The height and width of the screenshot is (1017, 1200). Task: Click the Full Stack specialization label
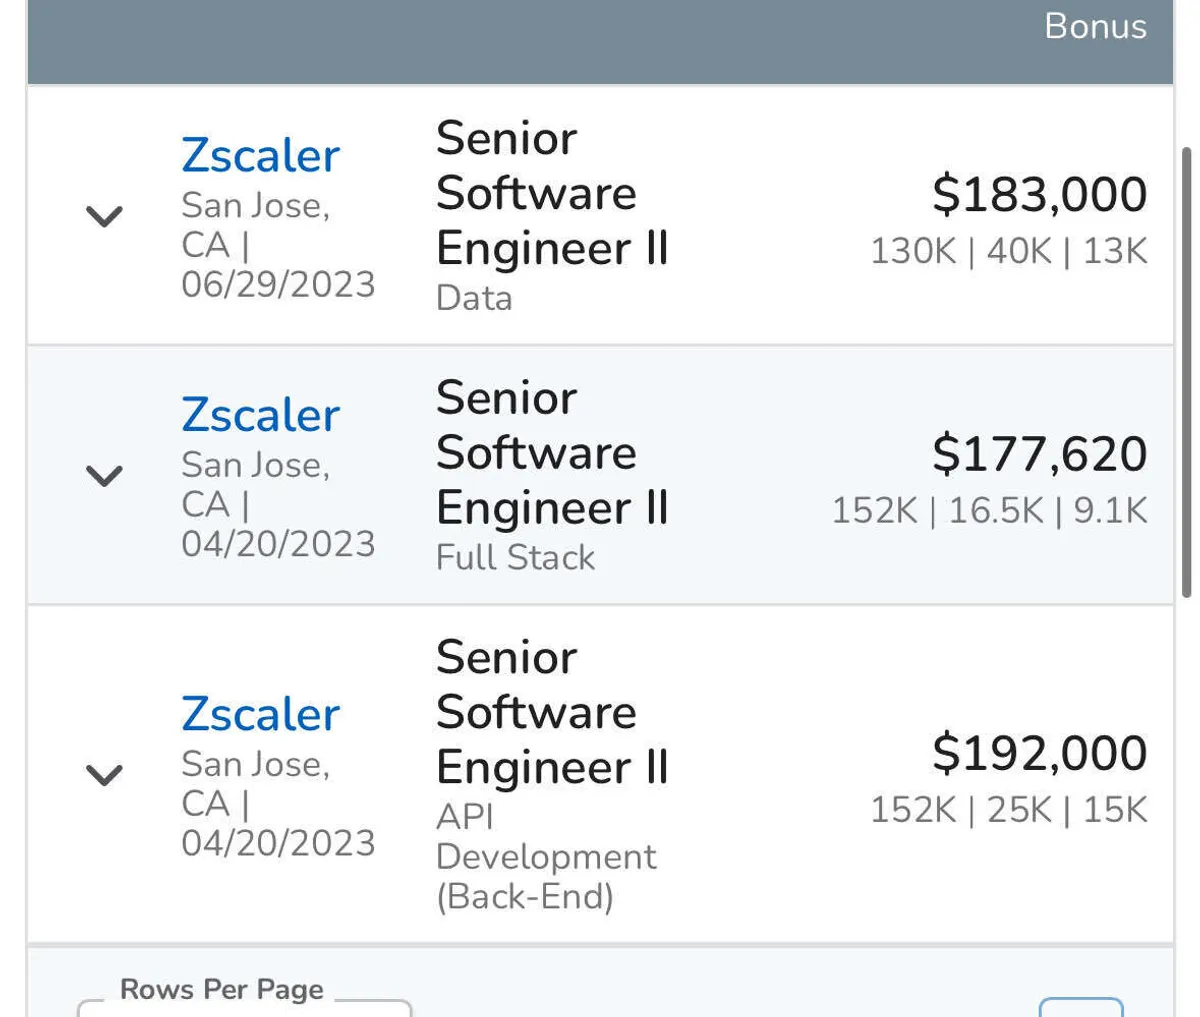515,557
